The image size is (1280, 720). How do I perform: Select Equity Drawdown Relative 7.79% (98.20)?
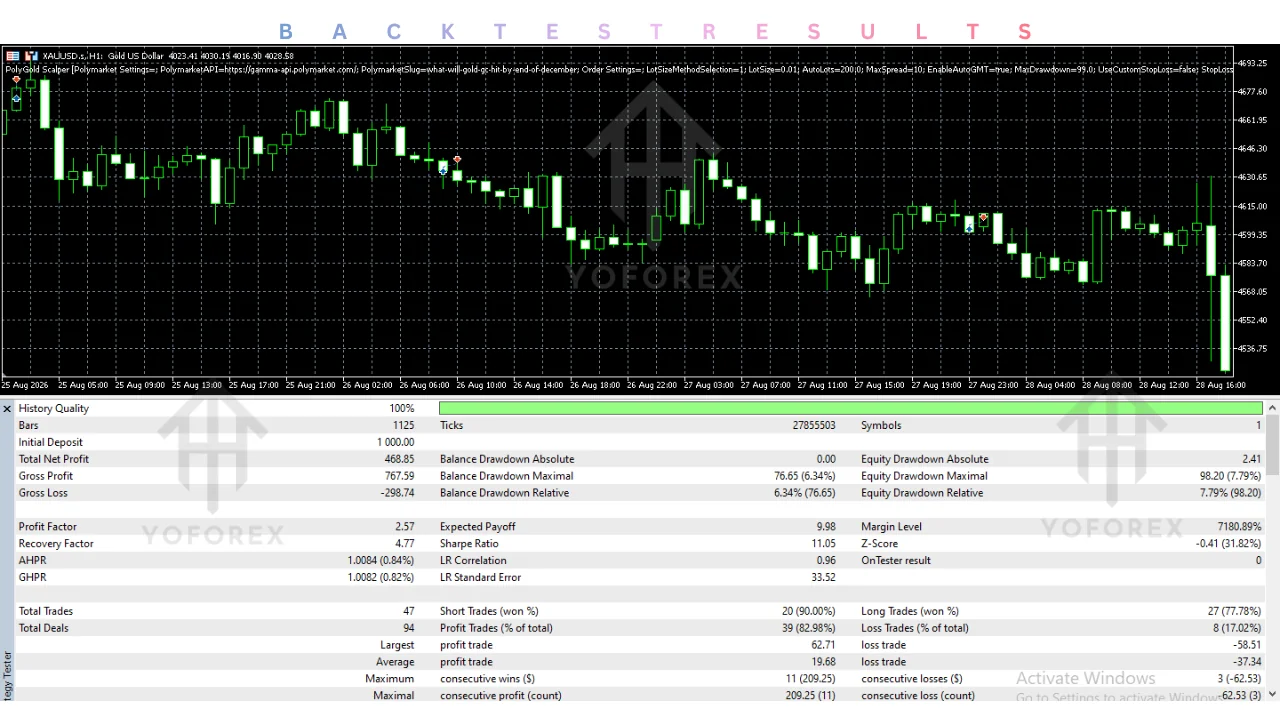(1231, 493)
